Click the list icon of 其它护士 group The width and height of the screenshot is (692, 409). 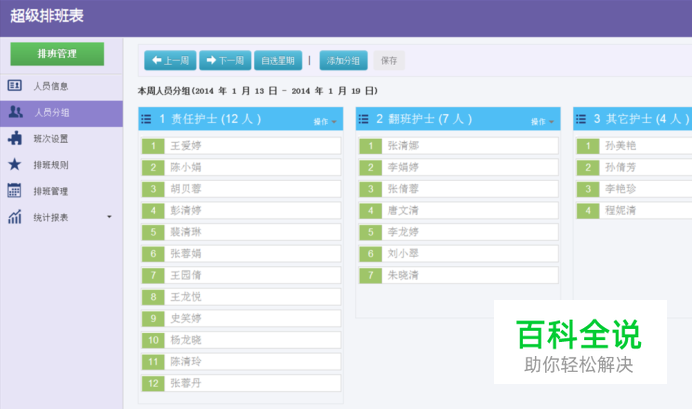581,119
